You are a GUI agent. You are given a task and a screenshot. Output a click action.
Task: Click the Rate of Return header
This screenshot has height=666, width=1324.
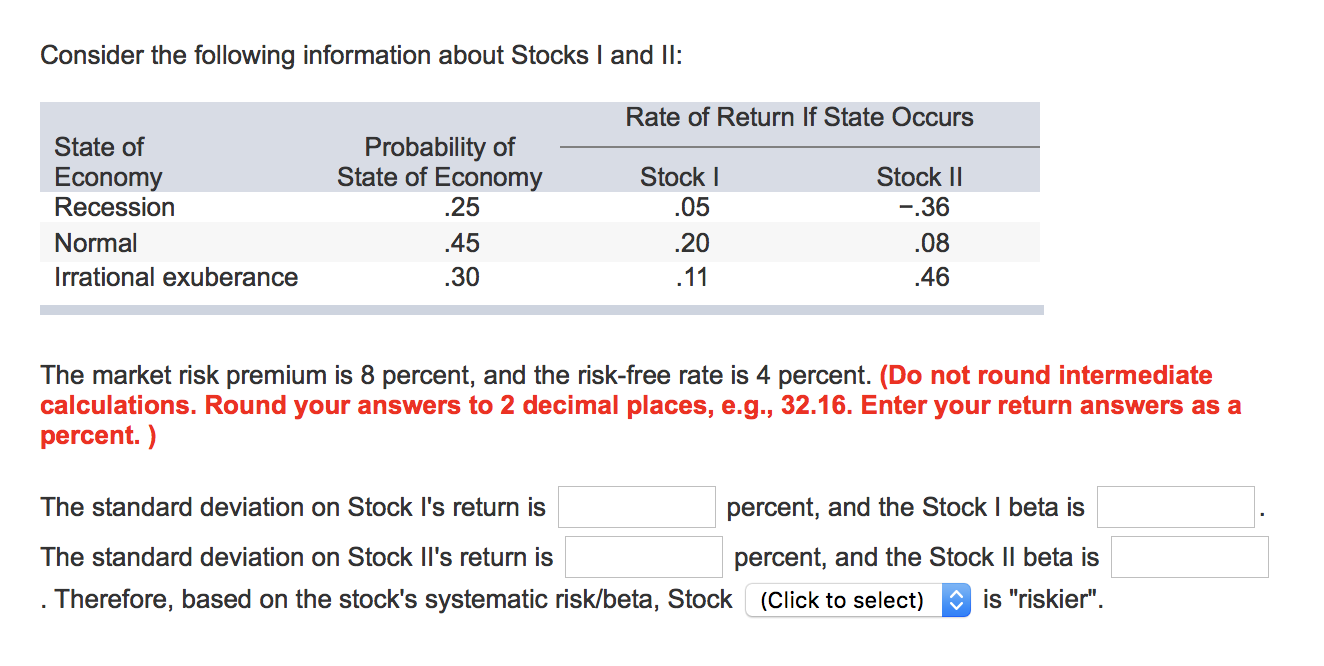click(799, 117)
